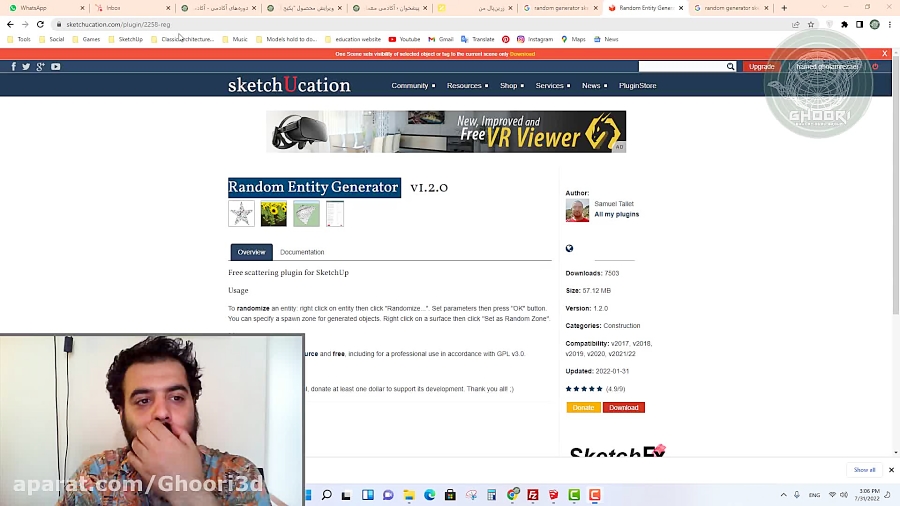Close the orange notification banner
Screen dimensions: 900x506
(885, 53)
